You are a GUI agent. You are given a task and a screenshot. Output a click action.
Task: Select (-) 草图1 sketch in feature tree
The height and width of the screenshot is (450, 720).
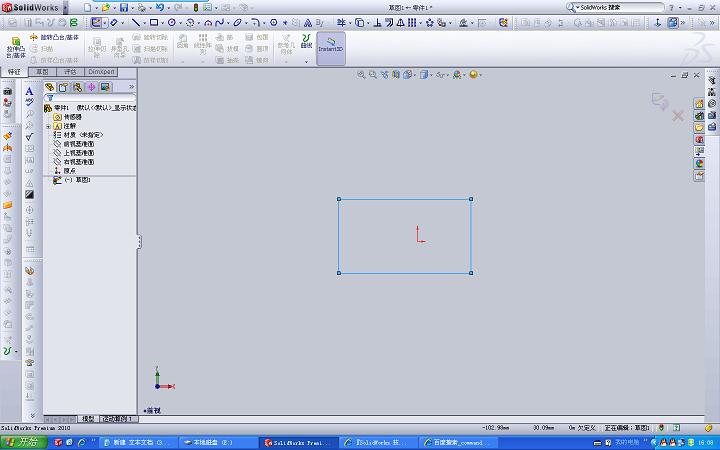coord(72,180)
